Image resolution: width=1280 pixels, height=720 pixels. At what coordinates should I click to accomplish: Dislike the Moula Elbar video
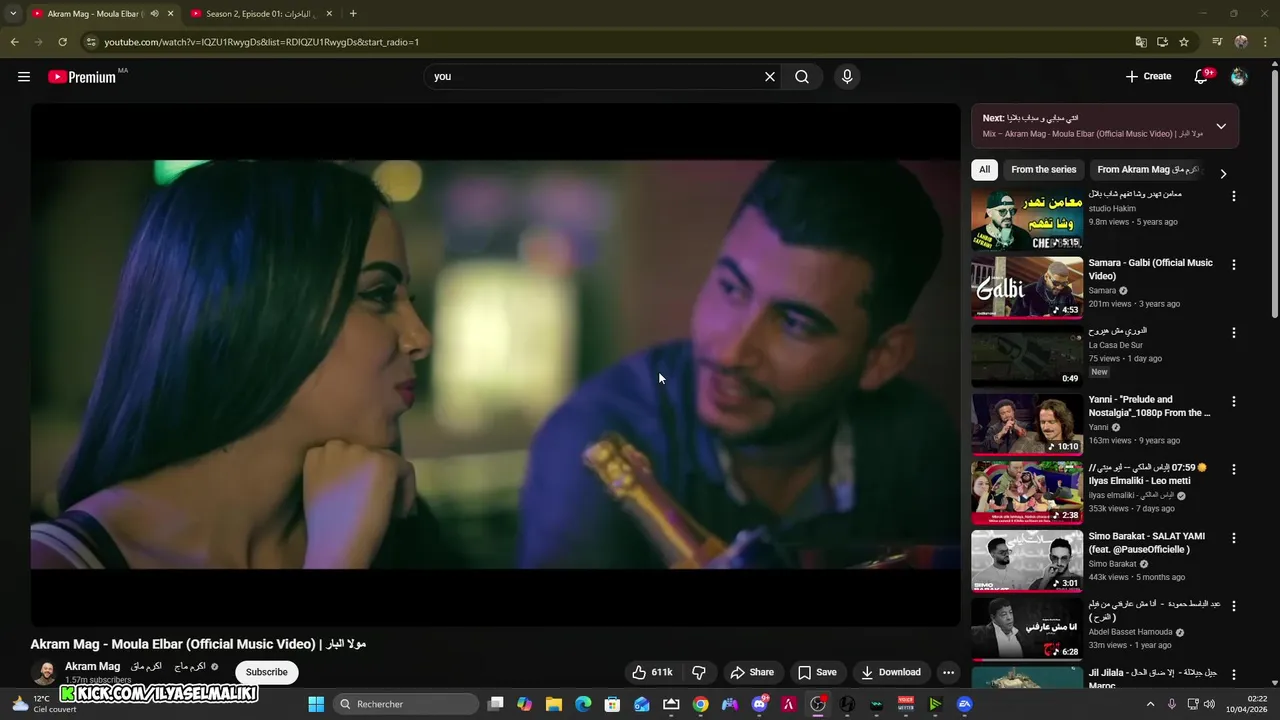[699, 672]
